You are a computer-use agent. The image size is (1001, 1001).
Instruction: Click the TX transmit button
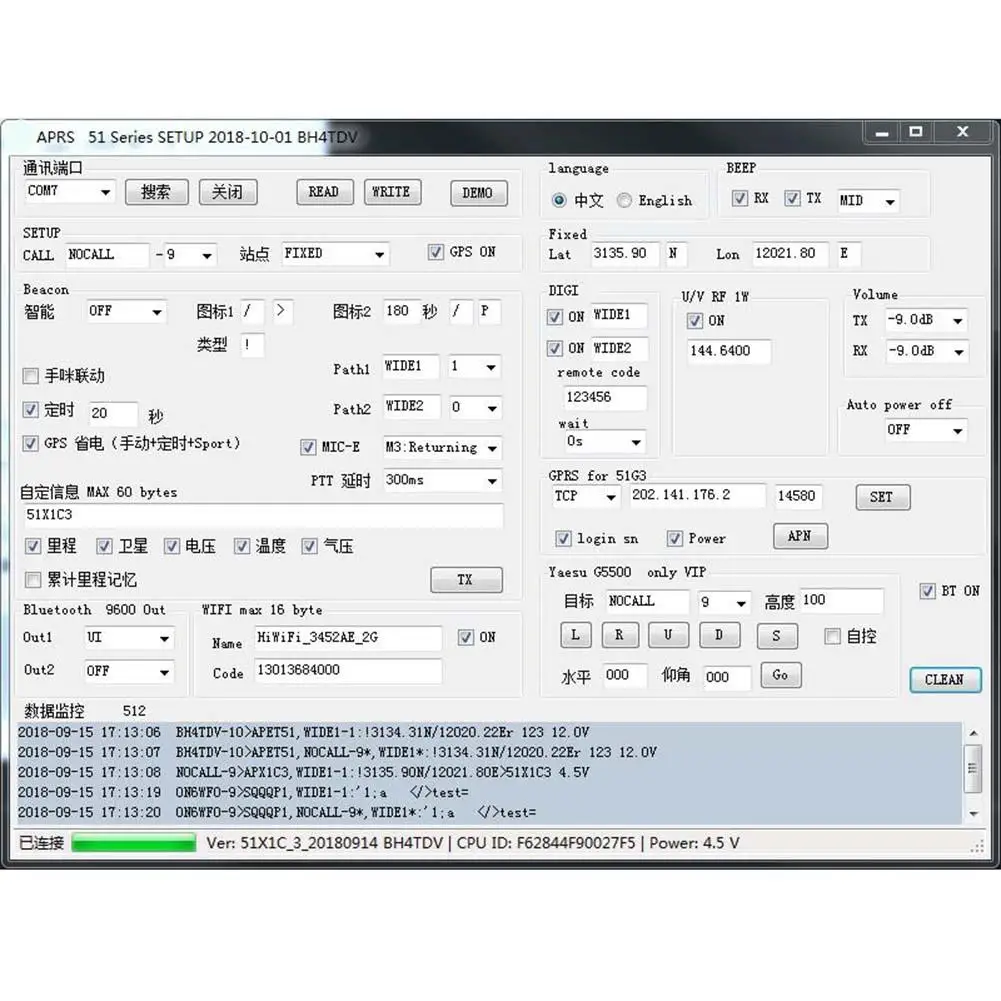465,579
